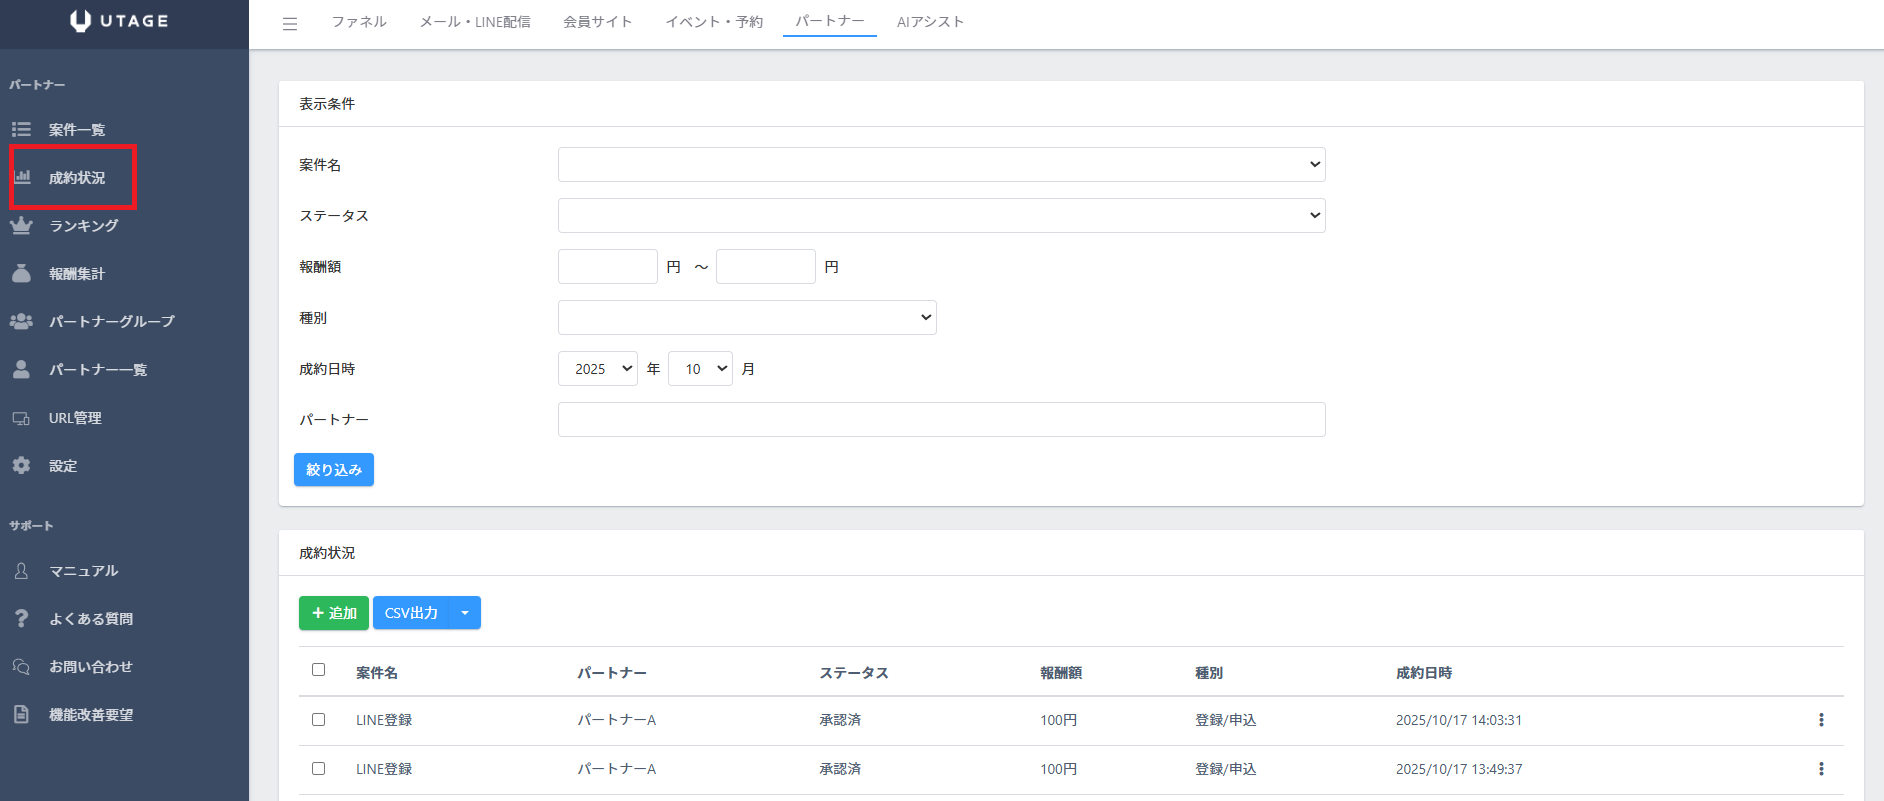Image resolution: width=1884 pixels, height=801 pixels.
Task: Check the second LINE登録 row checkbox
Action: click(x=318, y=769)
